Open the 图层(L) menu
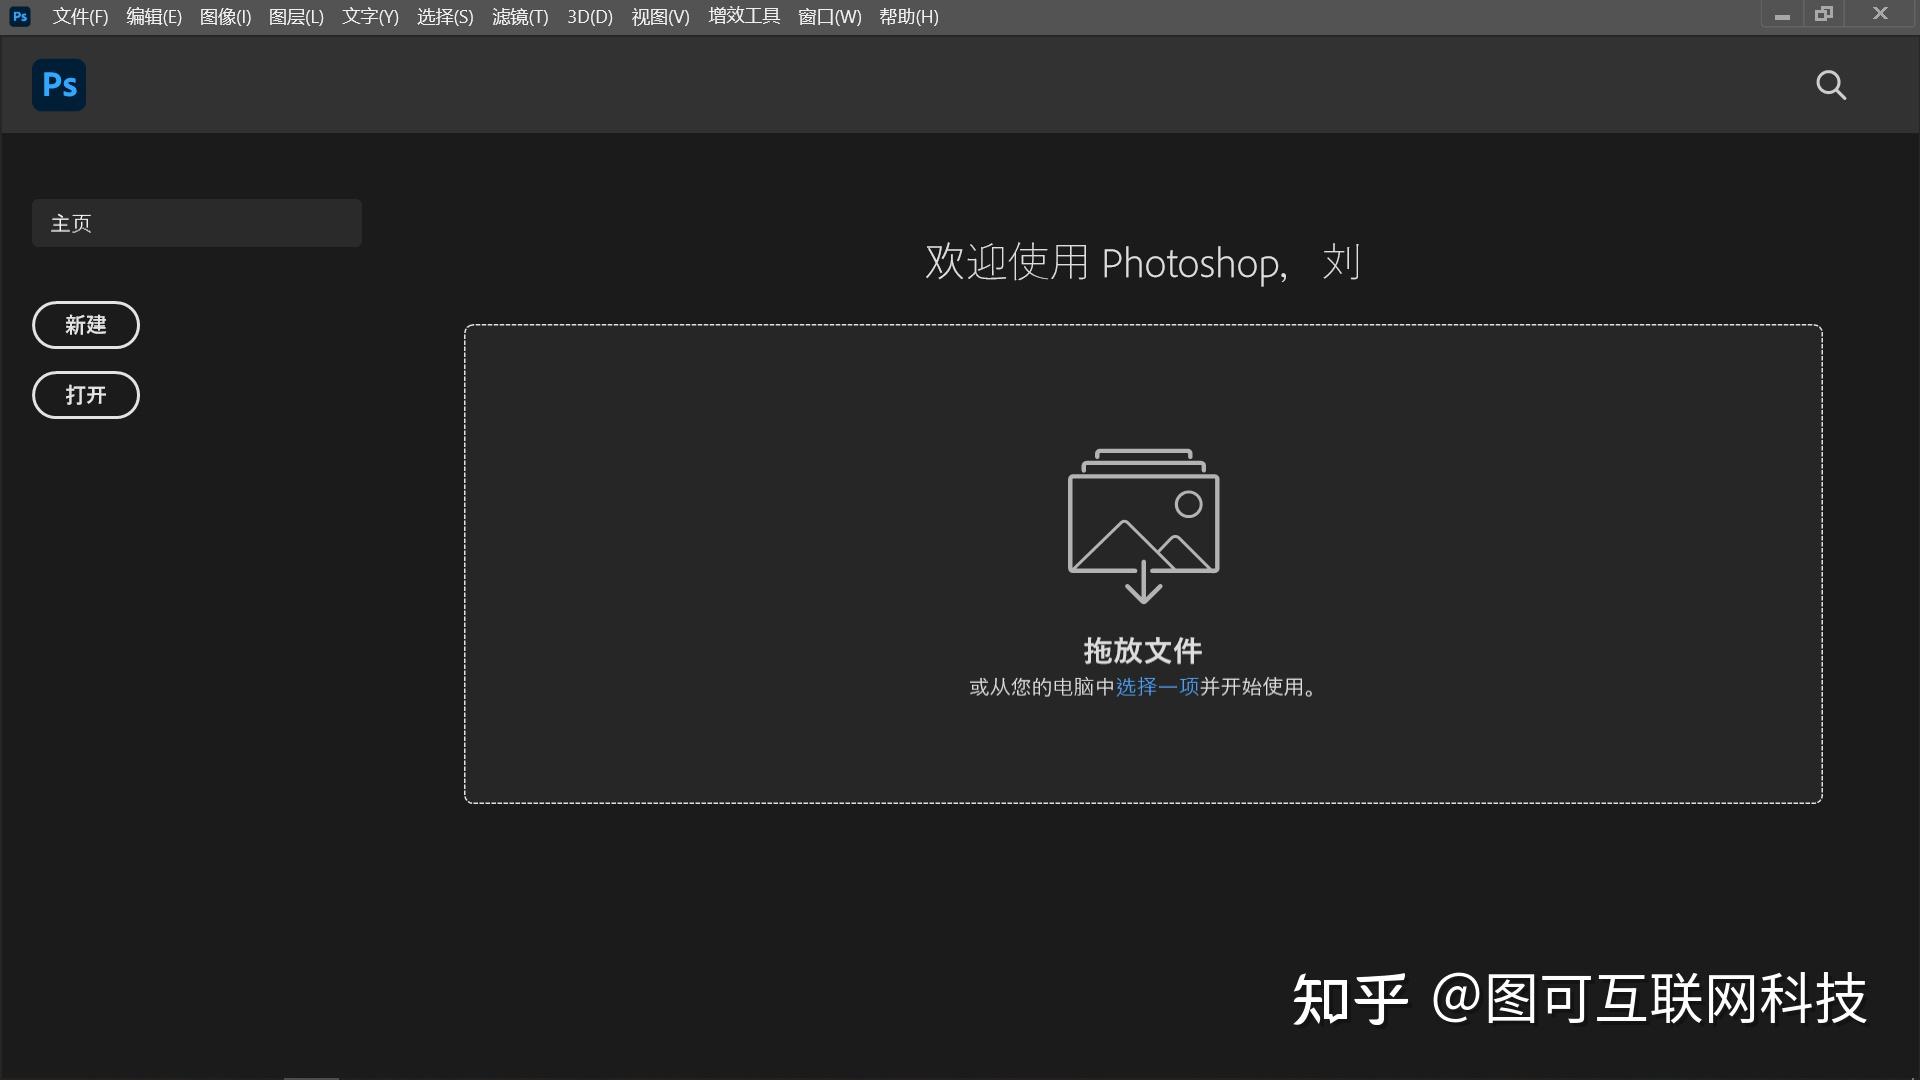Viewport: 1920px width, 1080px height. pos(296,16)
